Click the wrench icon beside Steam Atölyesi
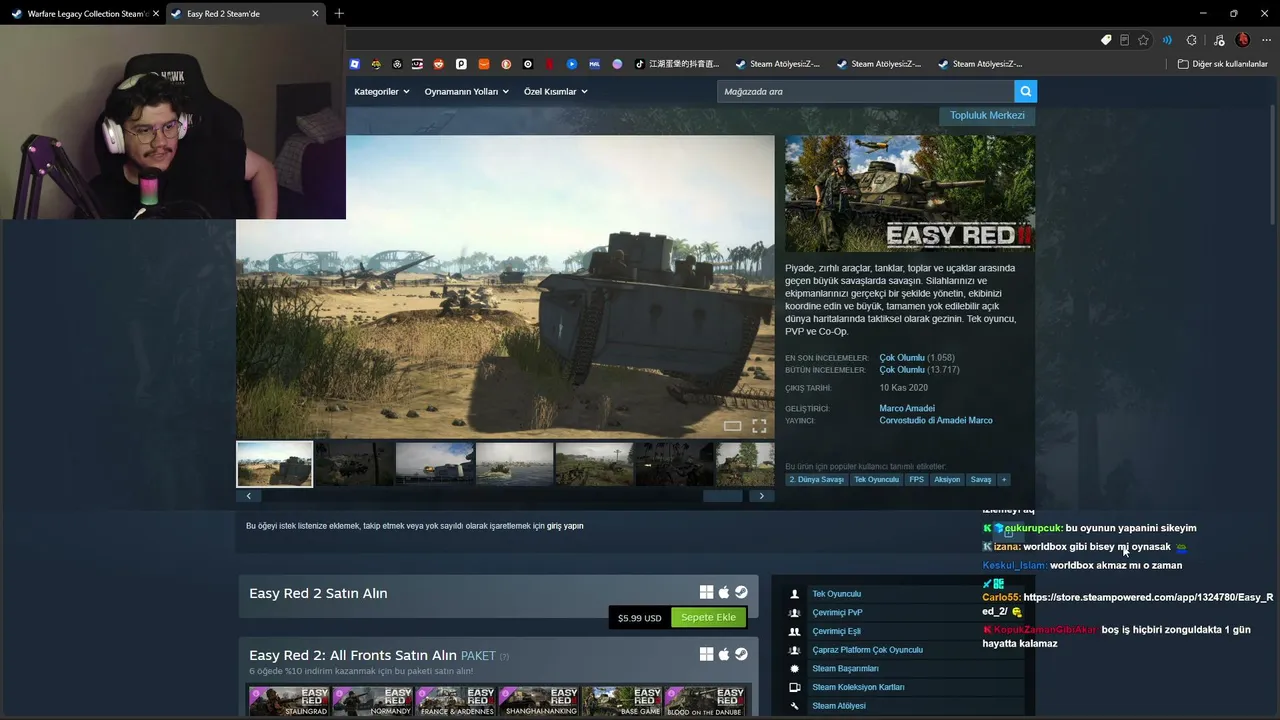1280x720 pixels. 795,706
